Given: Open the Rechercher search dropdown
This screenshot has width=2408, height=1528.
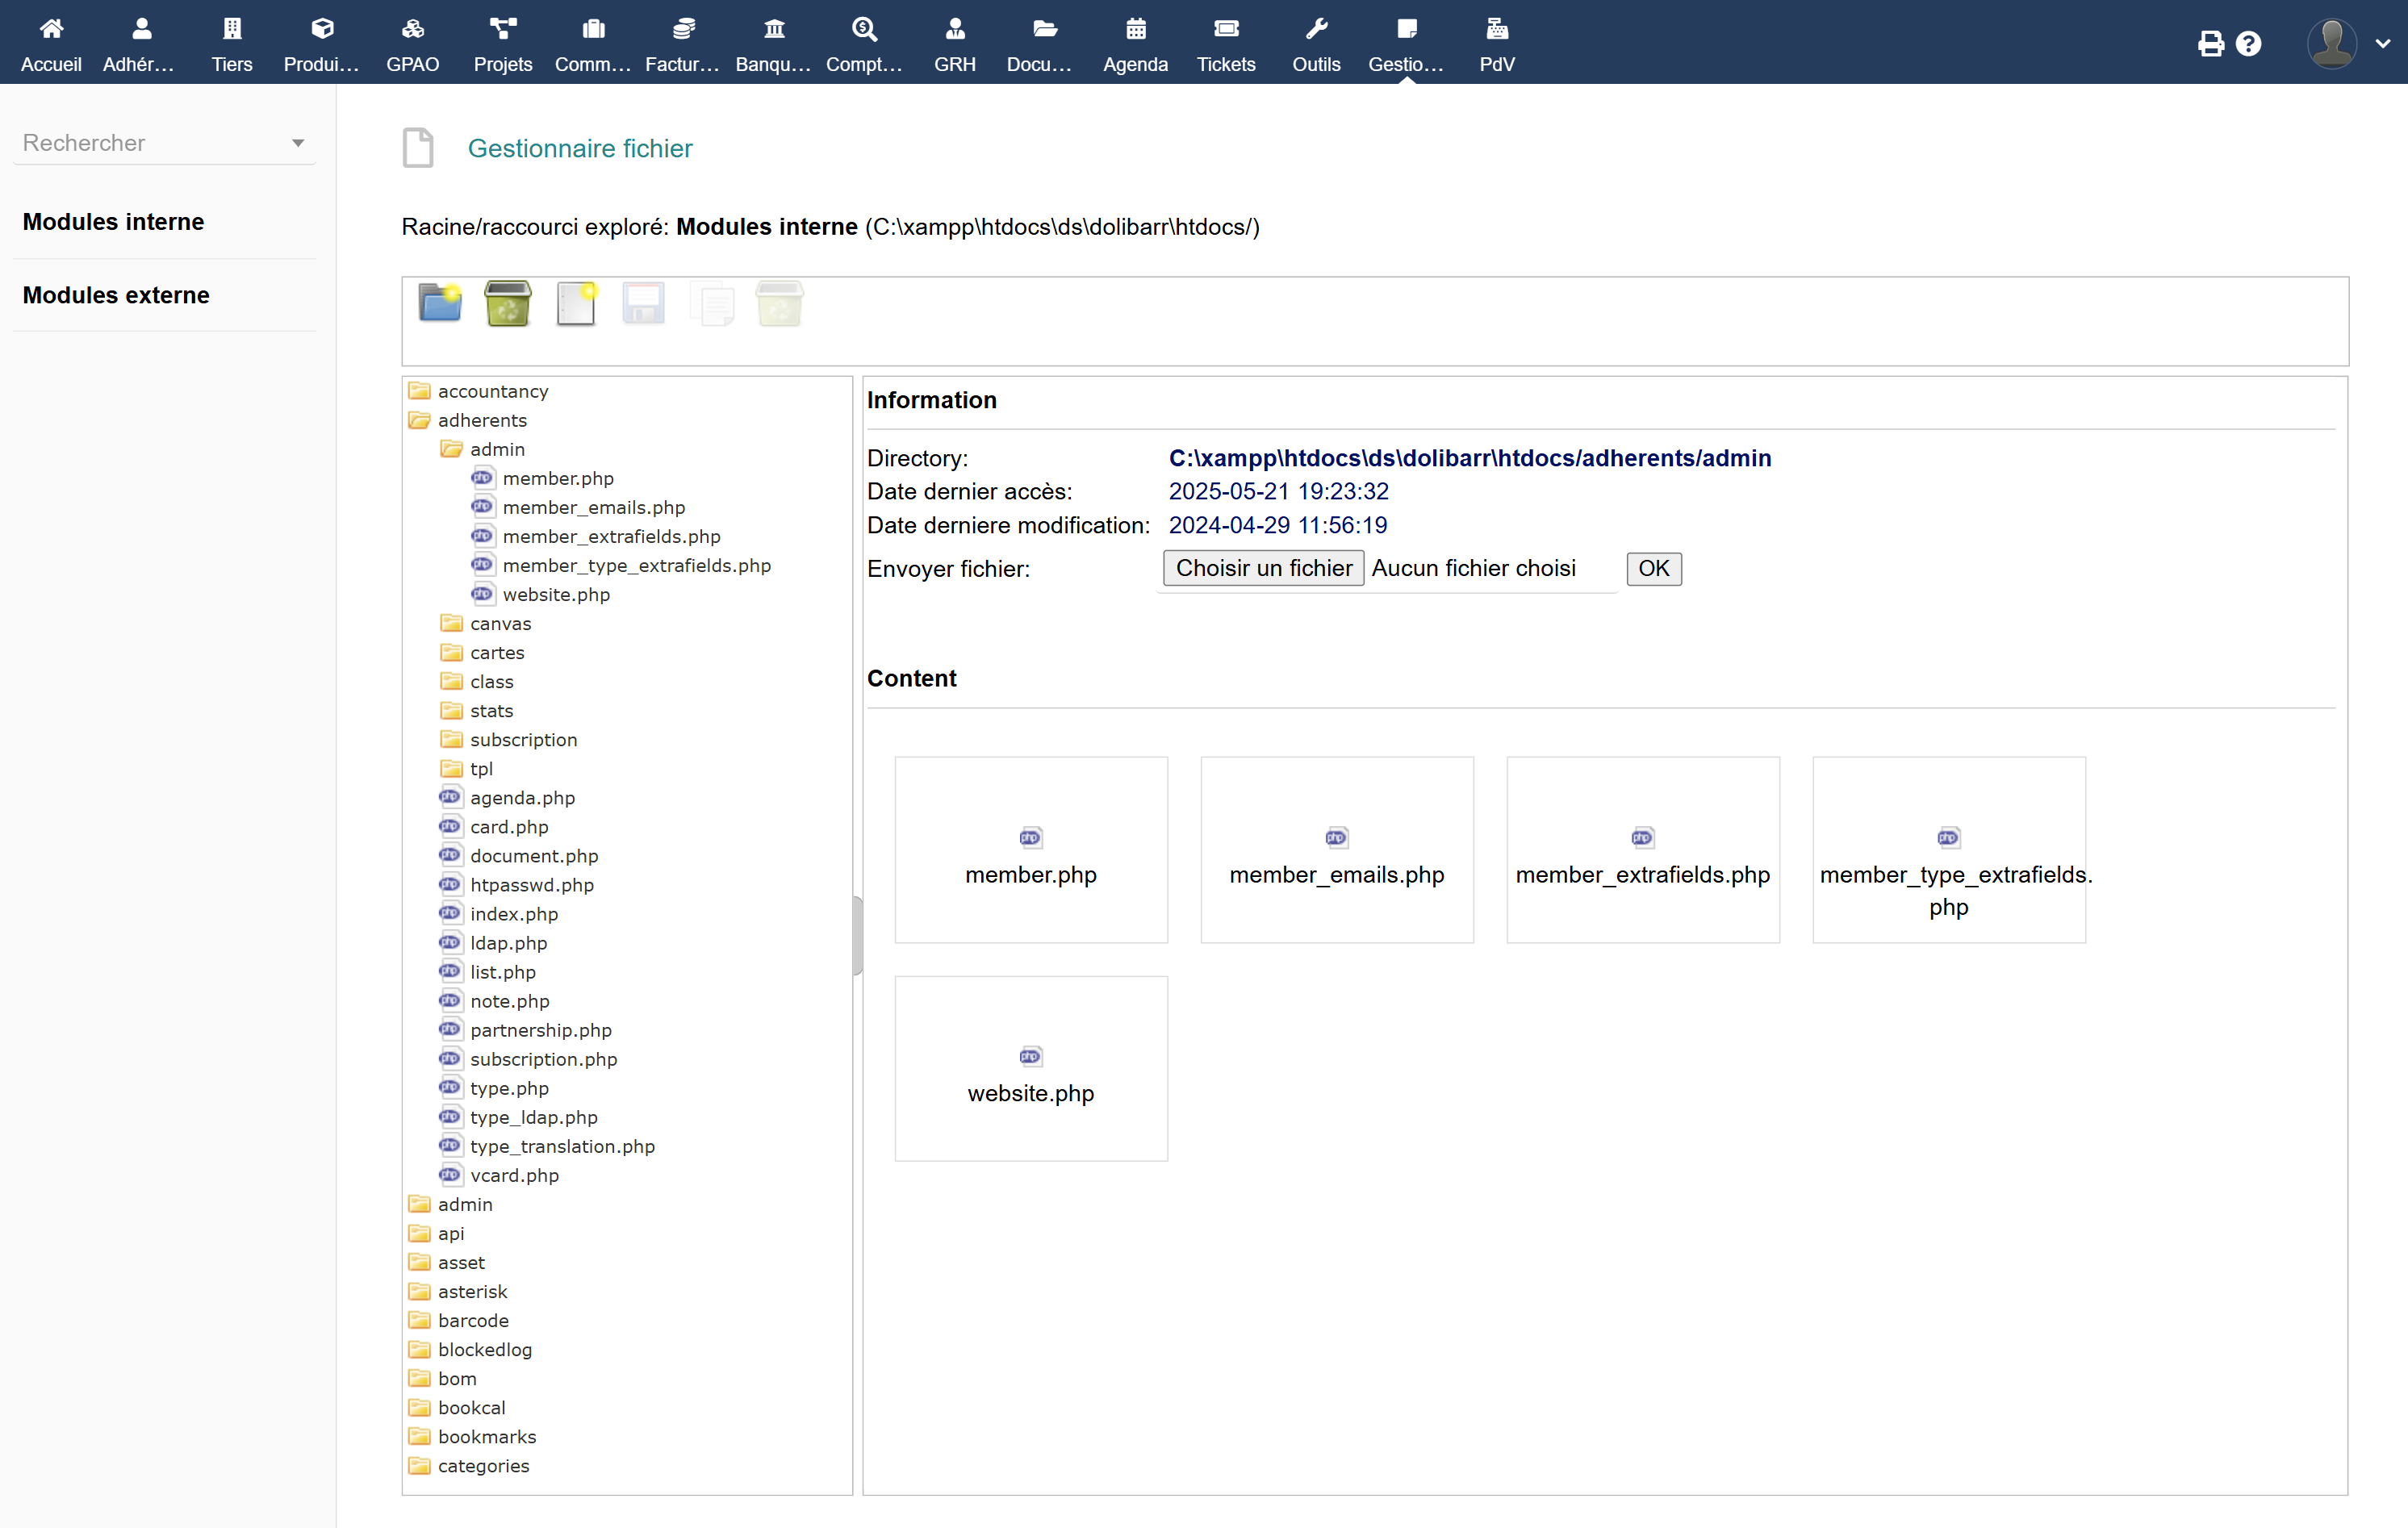Looking at the screenshot, I should pyautogui.click(x=164, y=143).
